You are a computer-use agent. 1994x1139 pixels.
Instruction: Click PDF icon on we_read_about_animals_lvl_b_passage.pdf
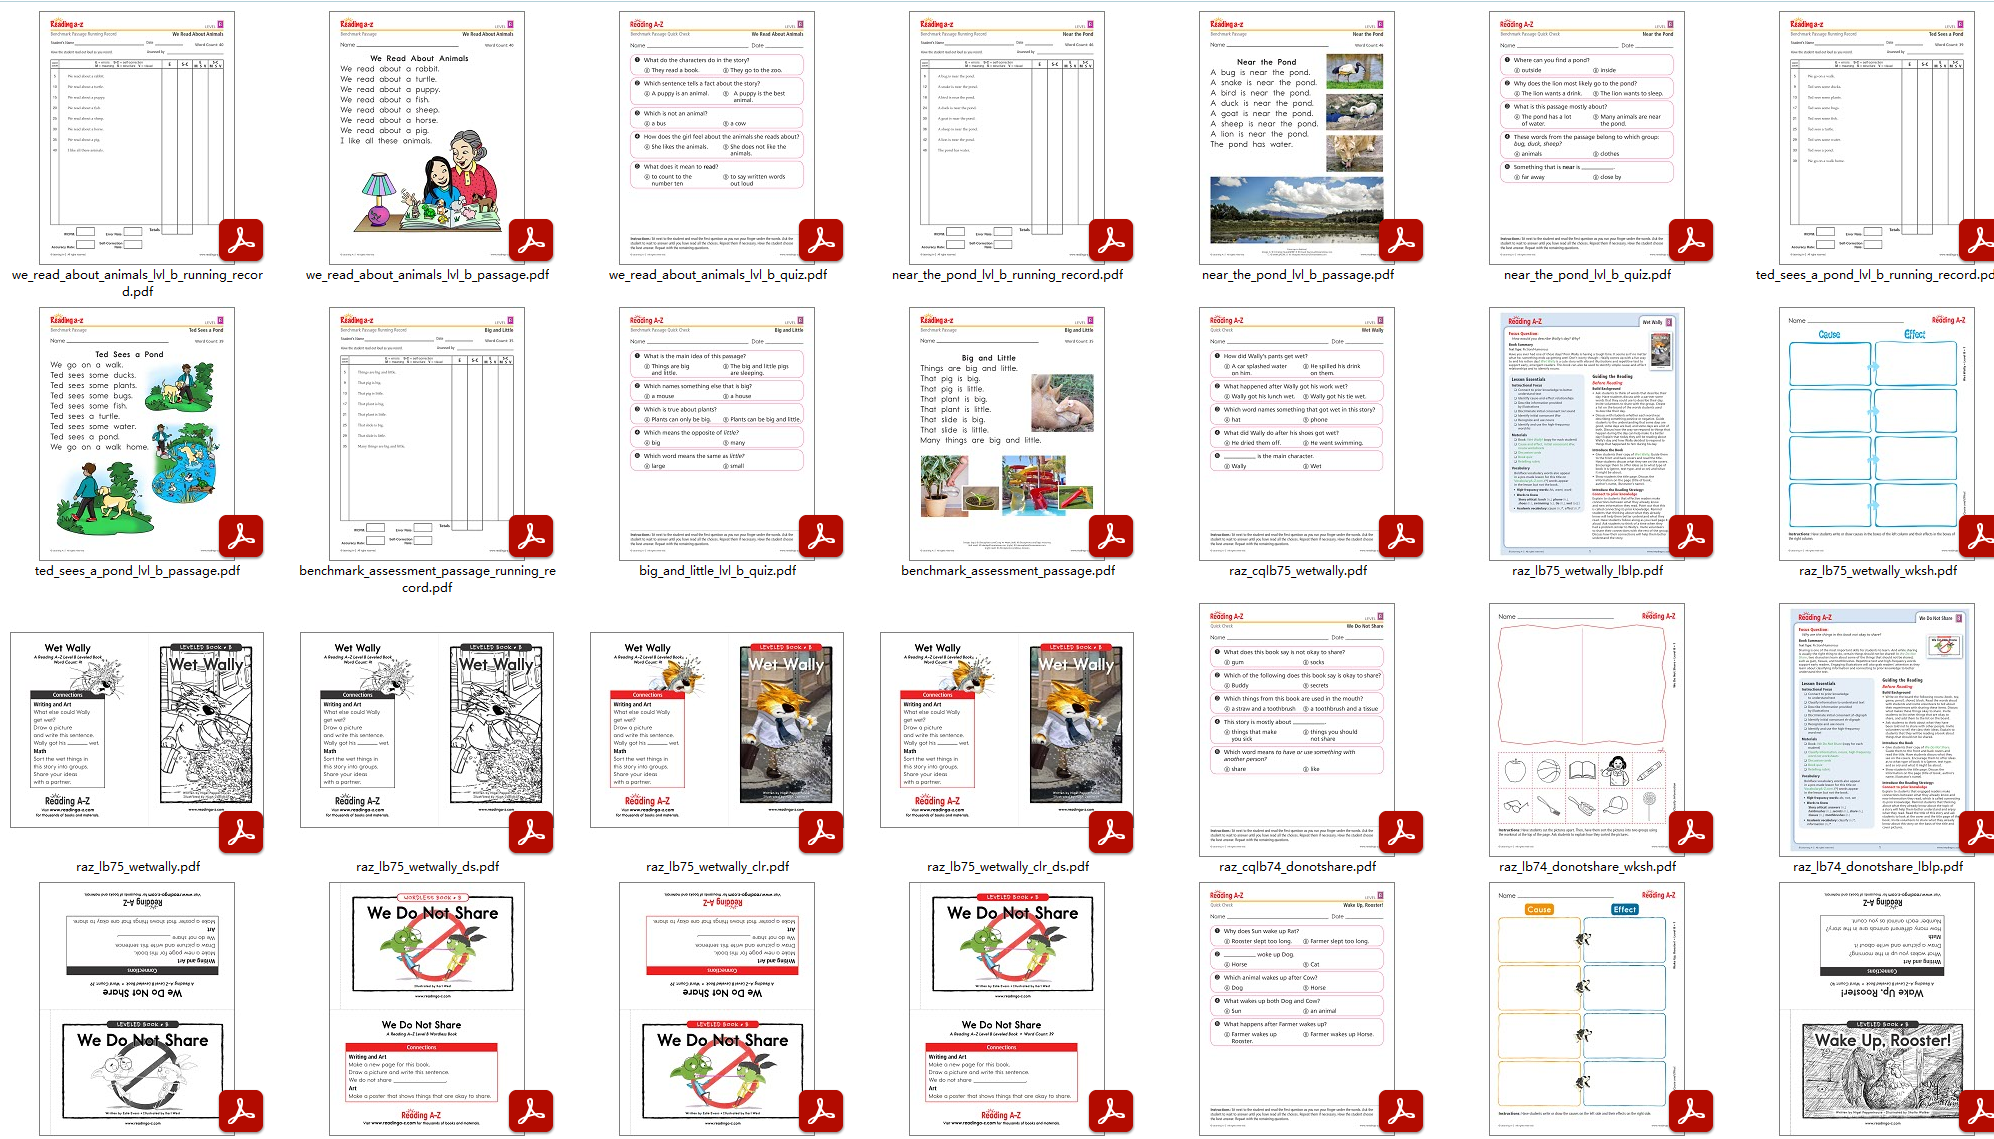531,241
